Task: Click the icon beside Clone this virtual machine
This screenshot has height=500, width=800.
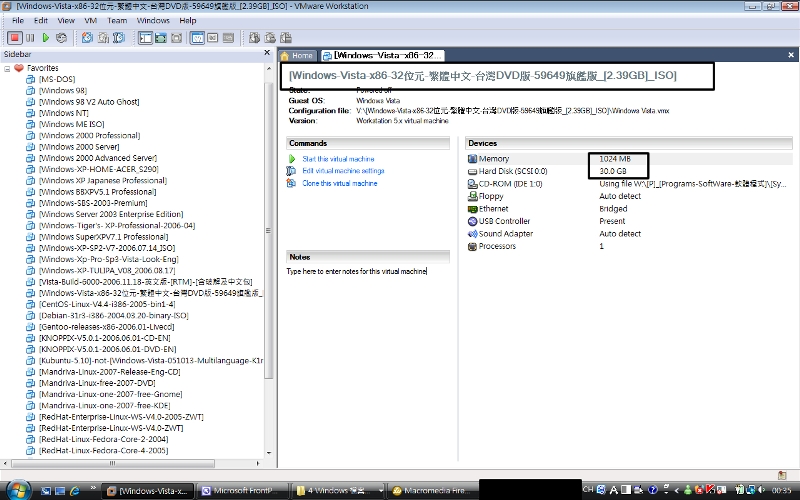Action: (291, 183)
